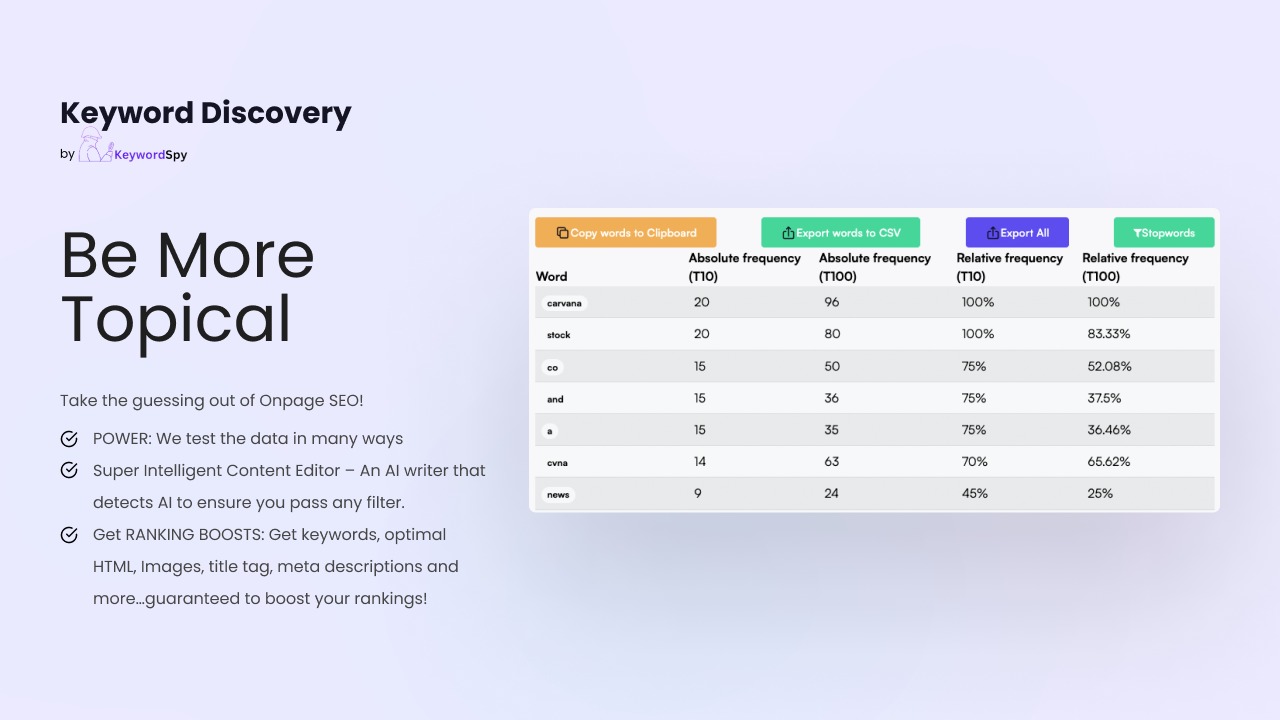Viewport: 1280px width, 720px height.
Task: Export words to CSV
Action: coord(840,232)
